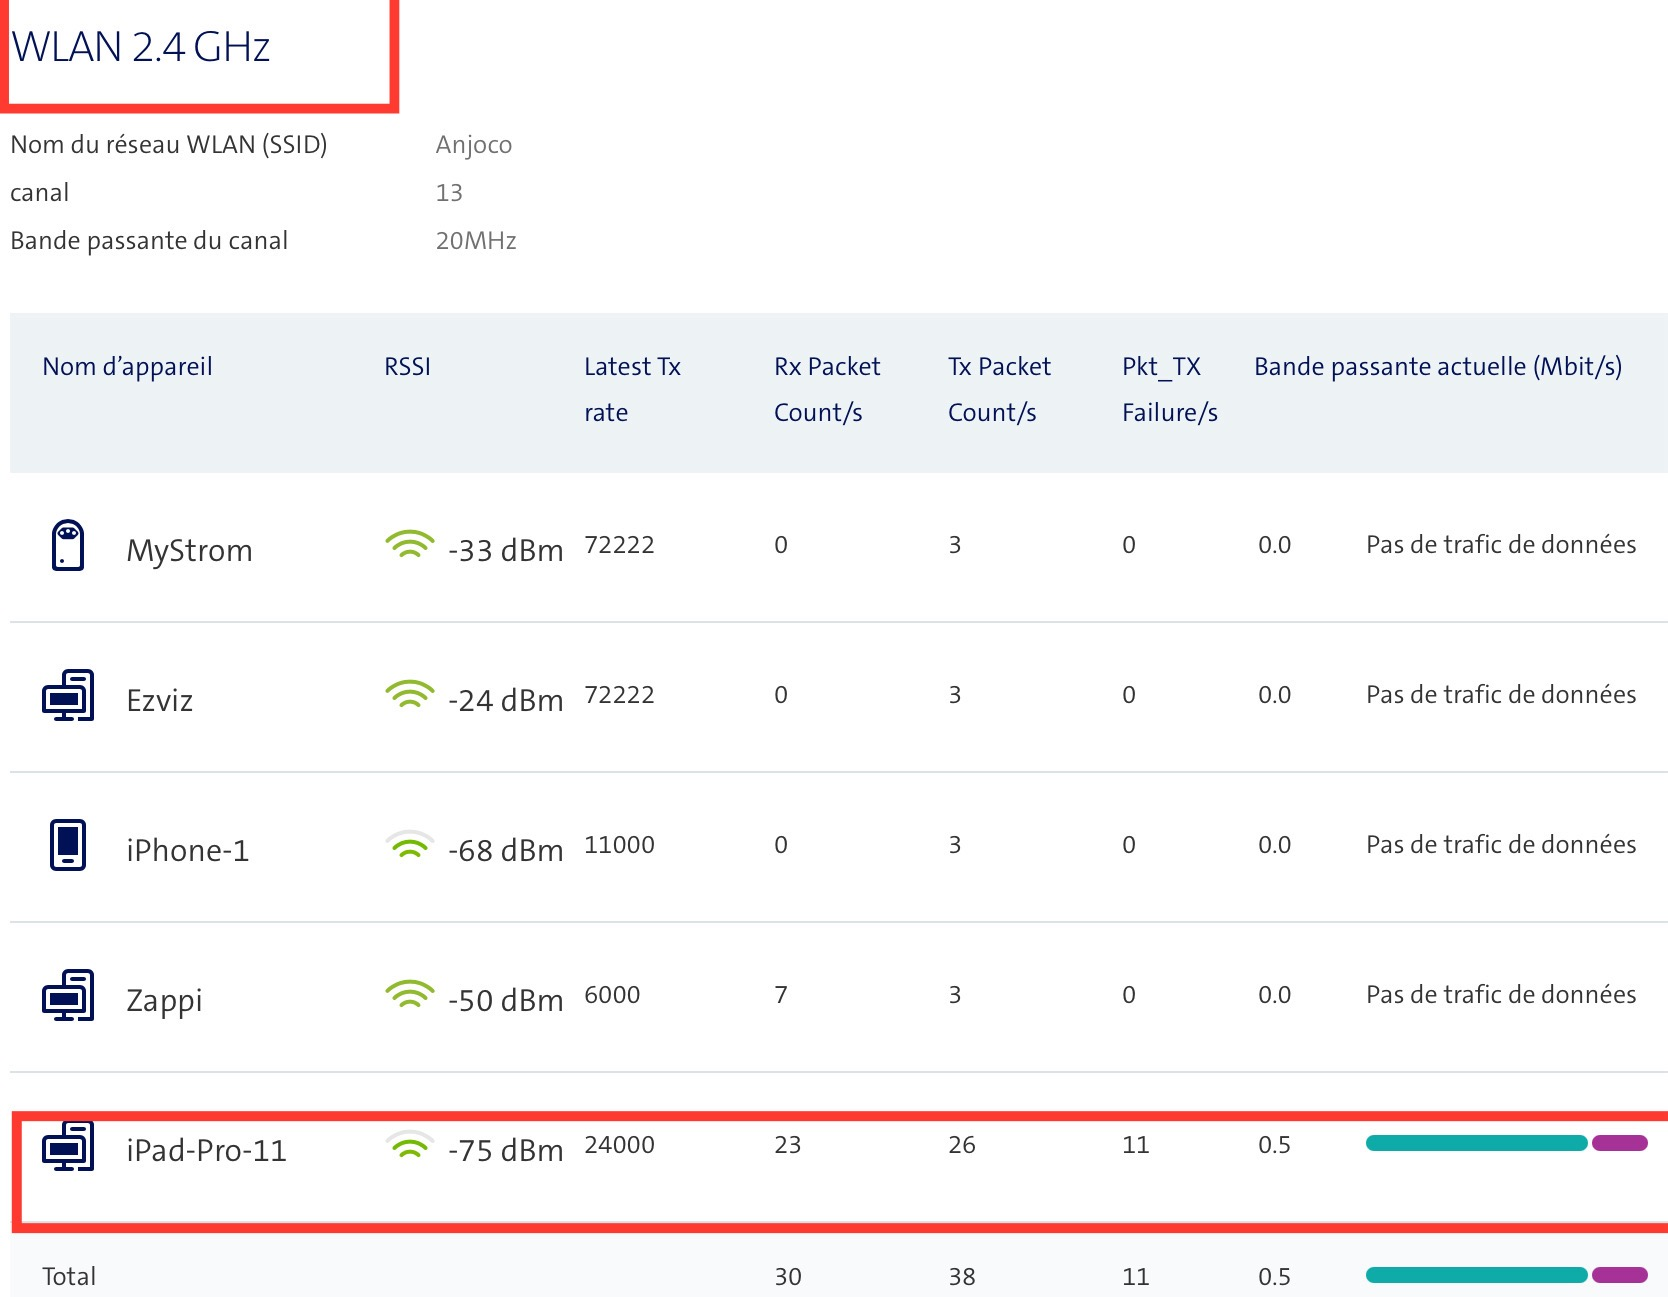Click the iPhone-1 Wi-Fi signal icon
1668x1297 pixels.
click(409, 846)
